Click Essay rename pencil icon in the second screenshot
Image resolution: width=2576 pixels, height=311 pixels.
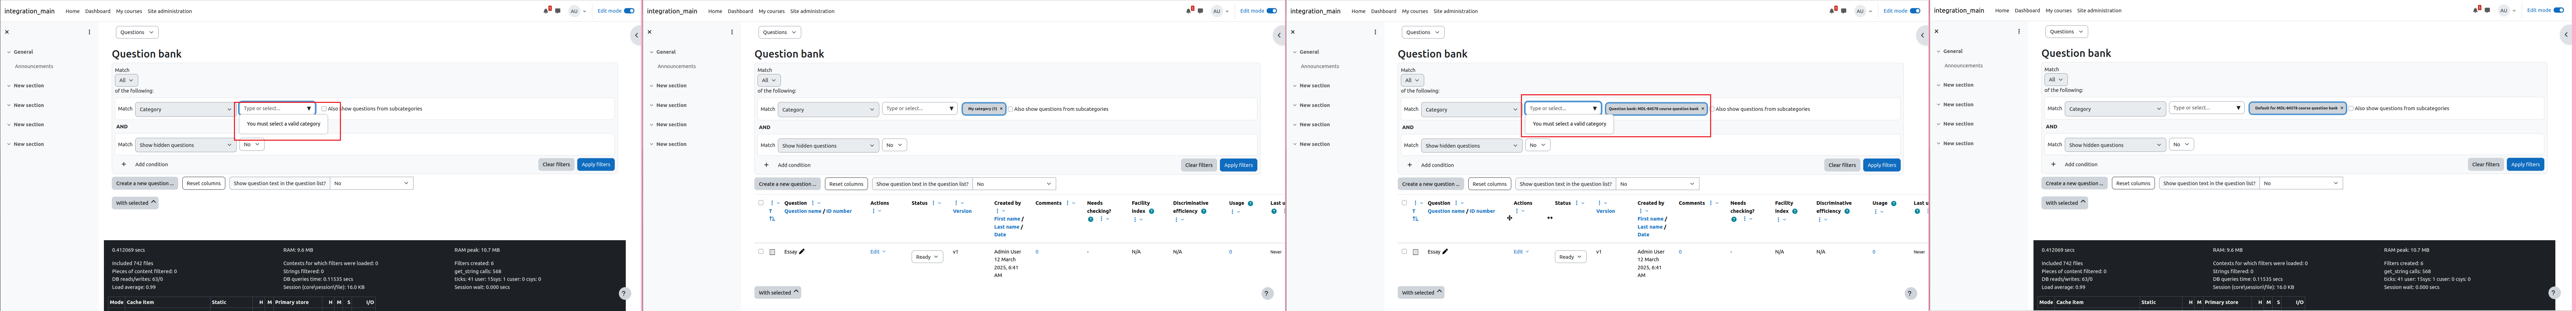pyautogui.click(x=802, y=252)
